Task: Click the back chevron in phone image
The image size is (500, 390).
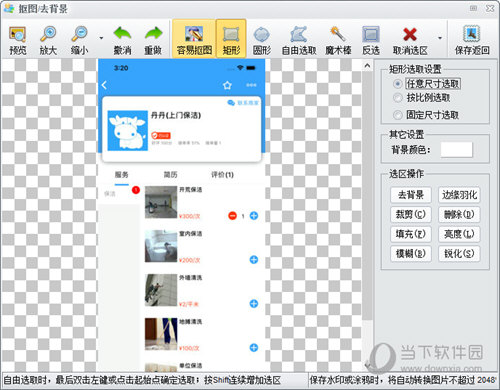Action: pyautogui.click(x=105, y=85)
